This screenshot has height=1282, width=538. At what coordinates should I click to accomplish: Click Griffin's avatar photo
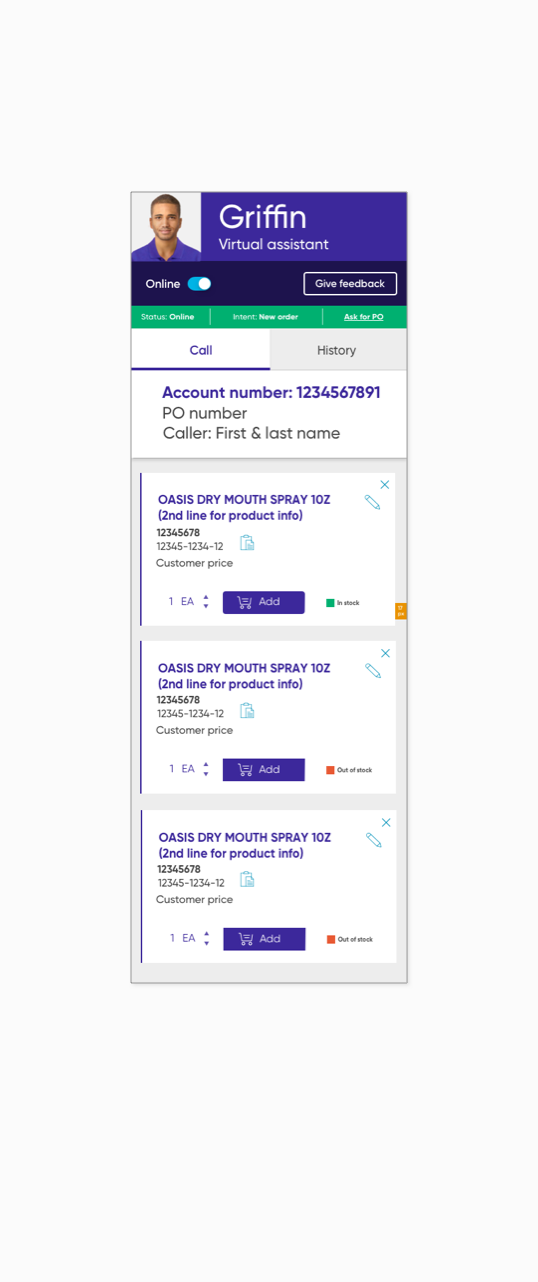166,227
